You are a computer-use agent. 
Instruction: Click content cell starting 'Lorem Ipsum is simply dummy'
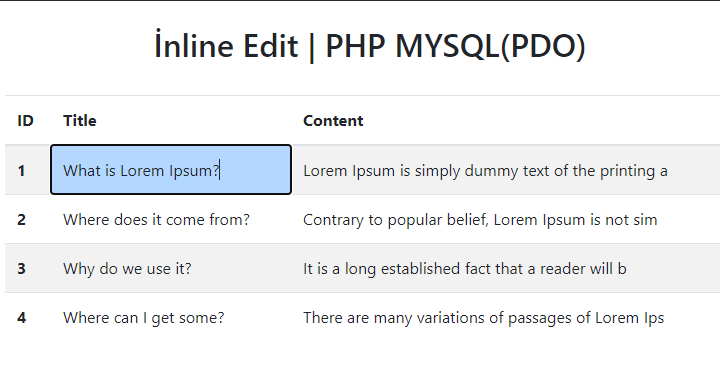pos(485,170)
